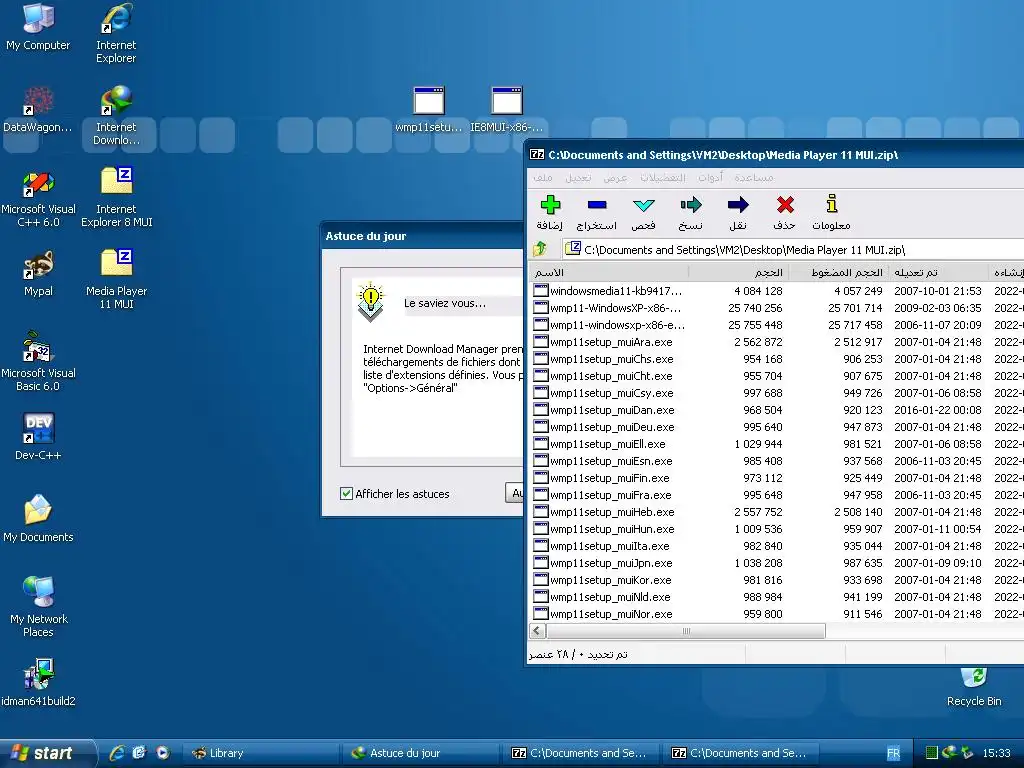This screenshot has height=768, width=1024.
Task: Select file wmp11setup_muiJpn.exe
Action: 611,562
